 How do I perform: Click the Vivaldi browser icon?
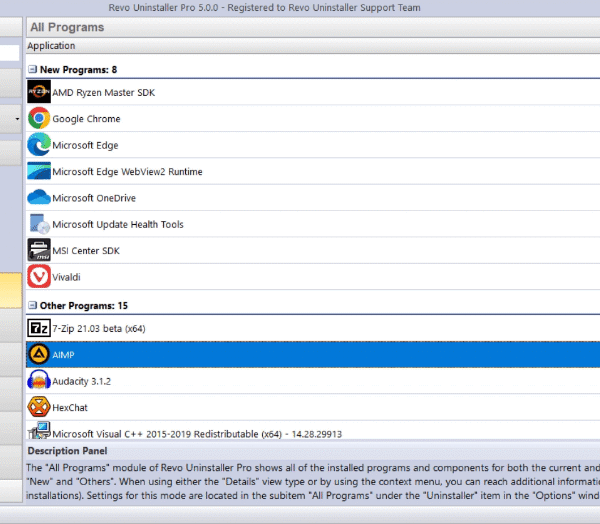click(39, 276)
